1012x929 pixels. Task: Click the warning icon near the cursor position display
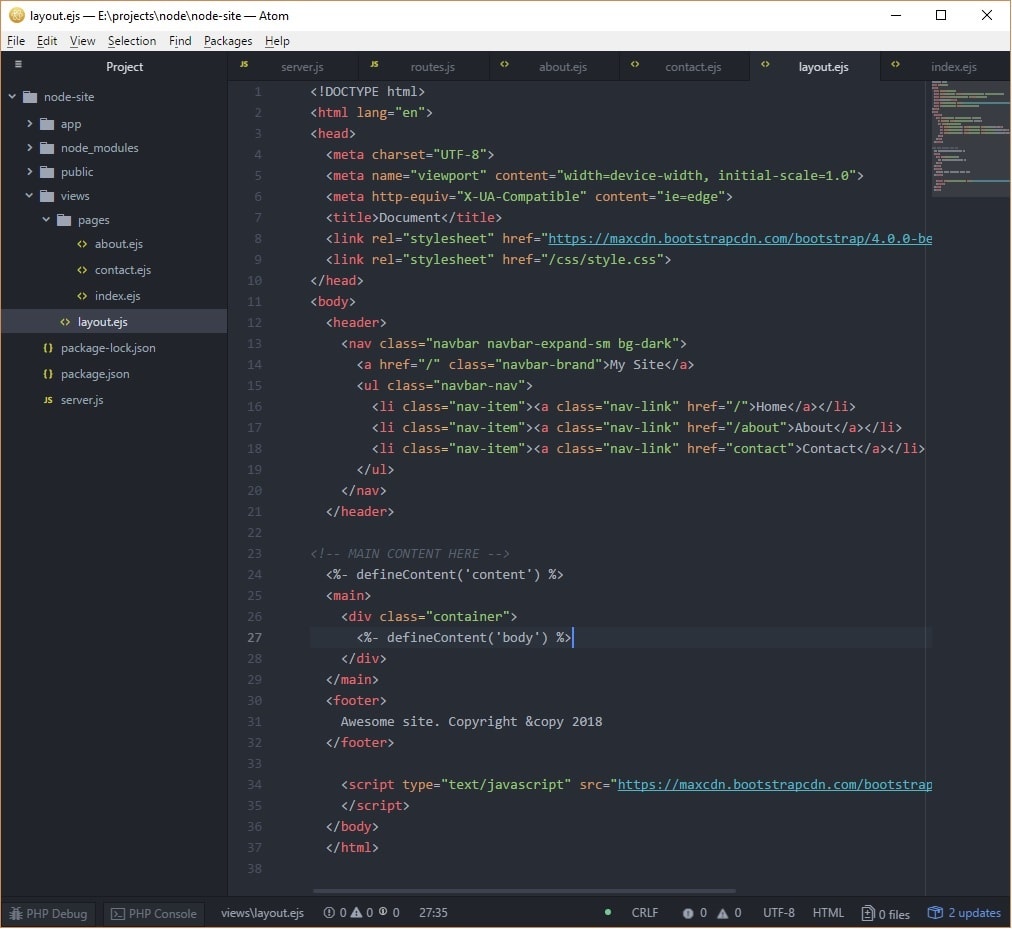(355, 911)
